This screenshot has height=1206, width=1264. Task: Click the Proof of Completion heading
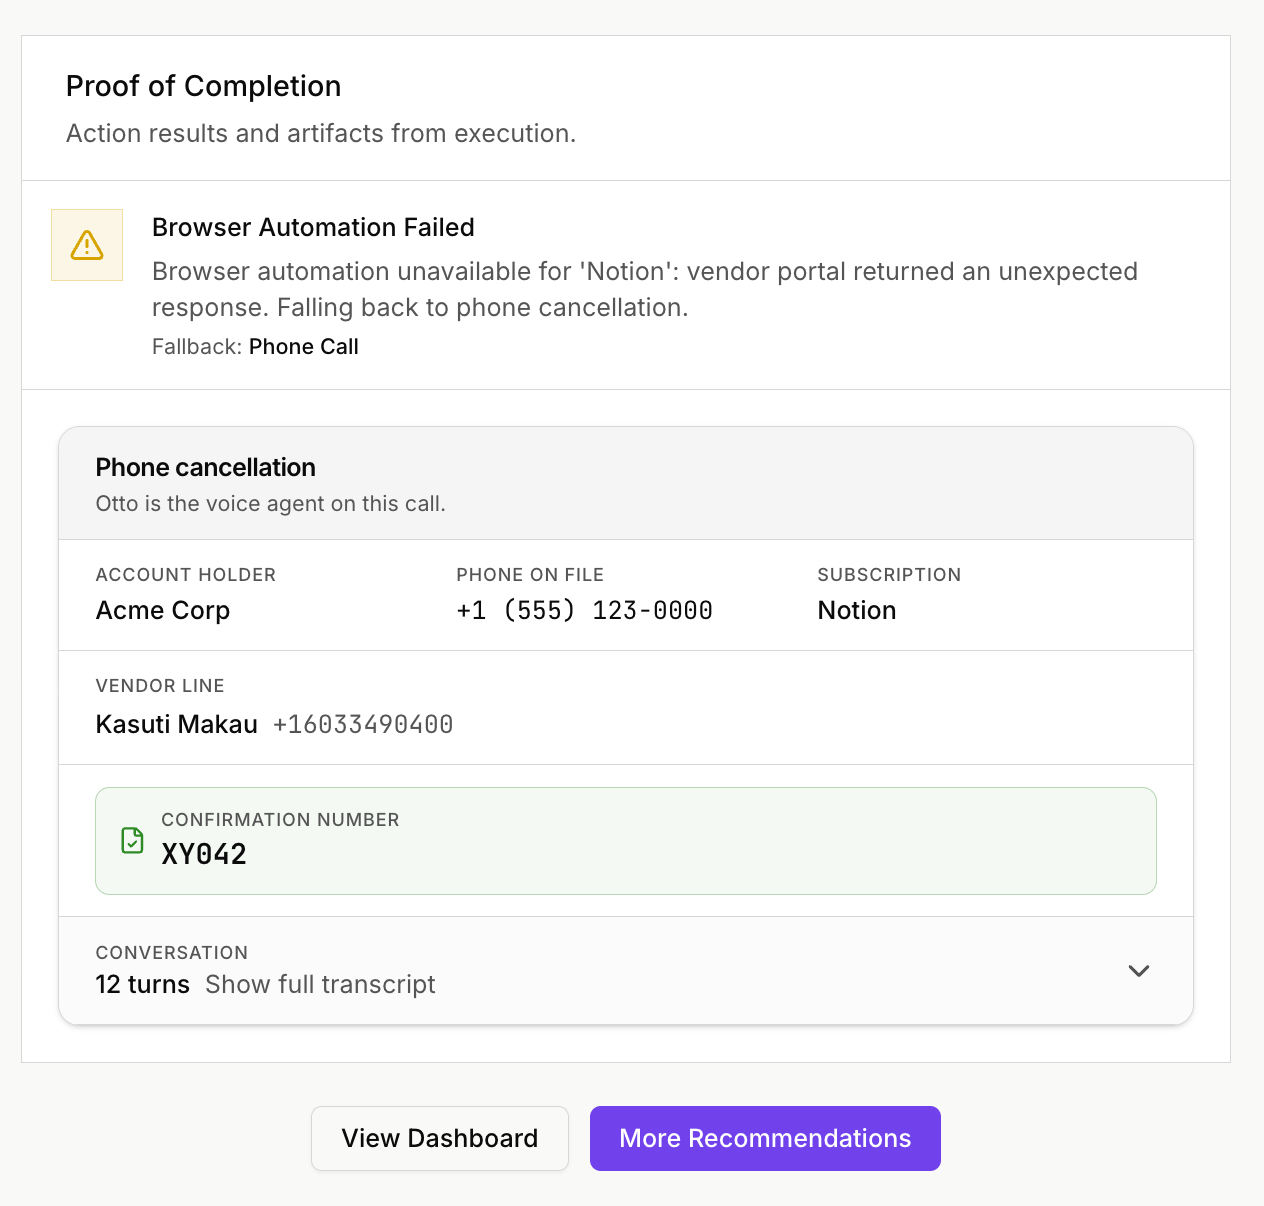coord(203,86)
